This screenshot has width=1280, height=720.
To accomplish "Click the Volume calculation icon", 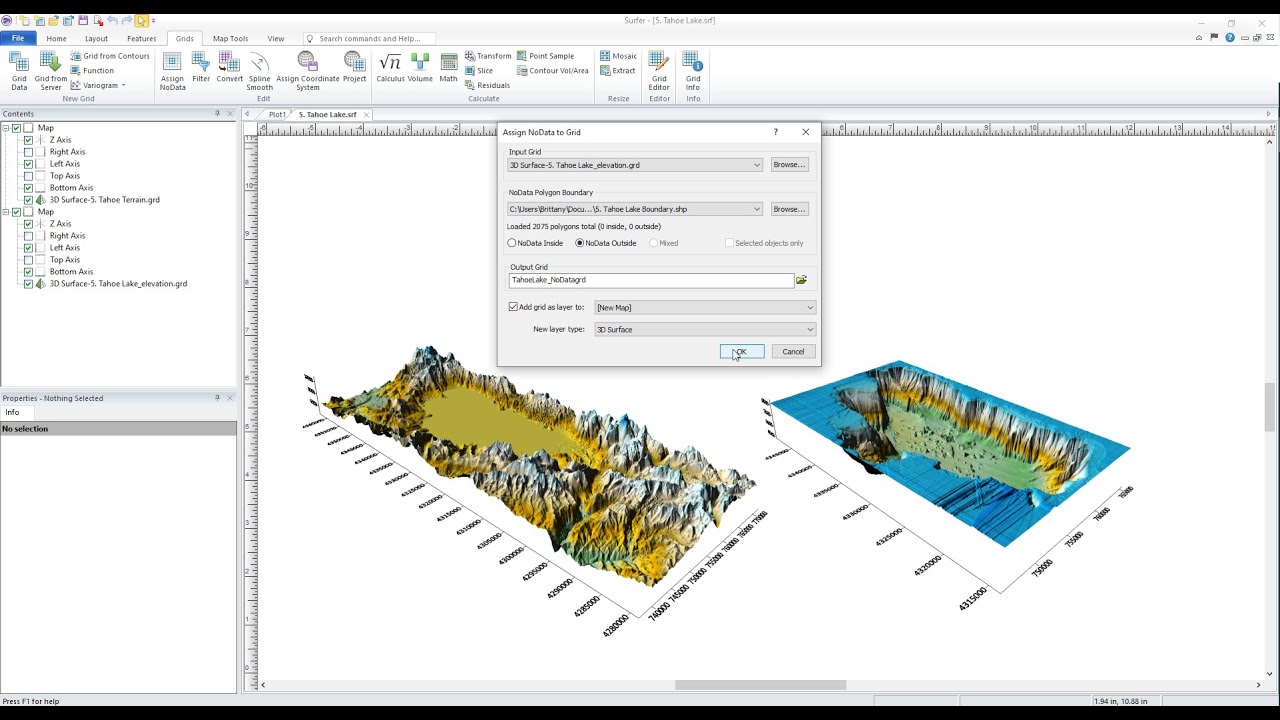I will 420,68.
